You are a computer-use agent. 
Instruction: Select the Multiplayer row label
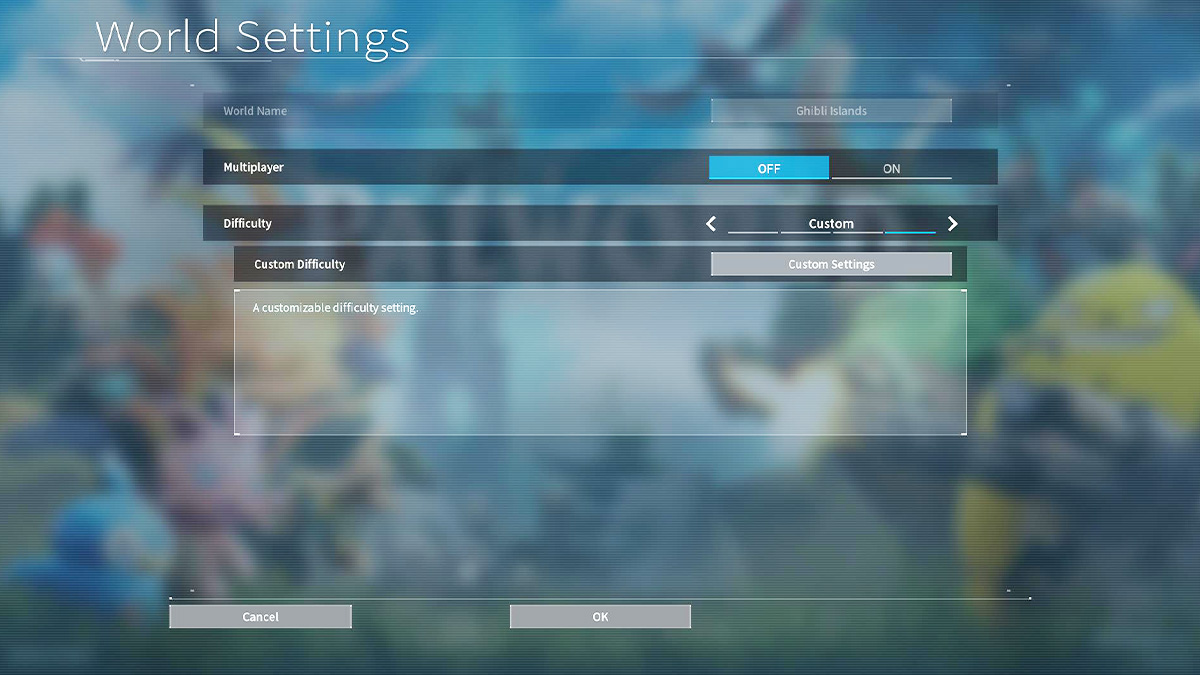(253, 167)
